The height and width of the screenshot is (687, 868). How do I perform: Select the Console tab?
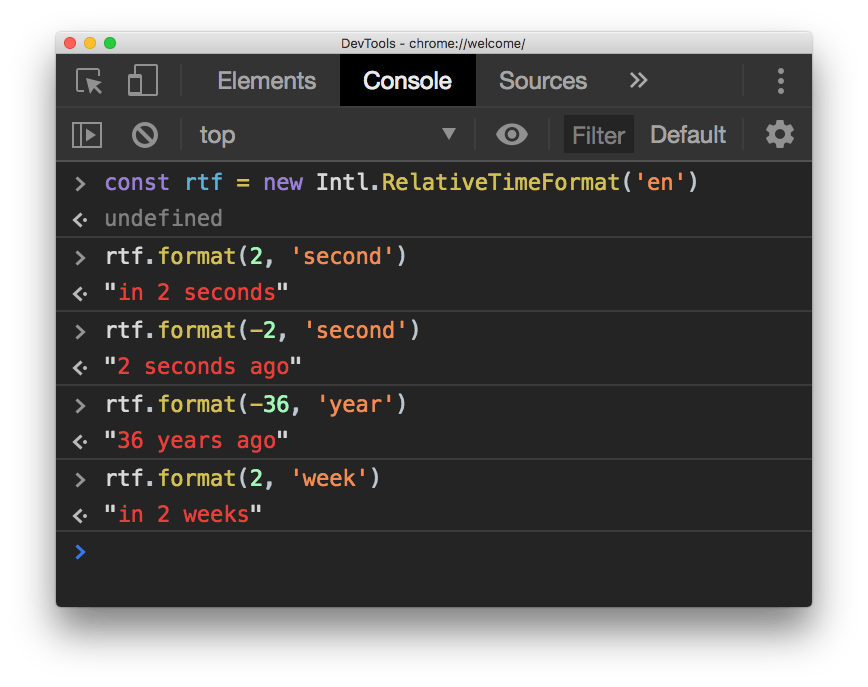click(x=407, y=81)
